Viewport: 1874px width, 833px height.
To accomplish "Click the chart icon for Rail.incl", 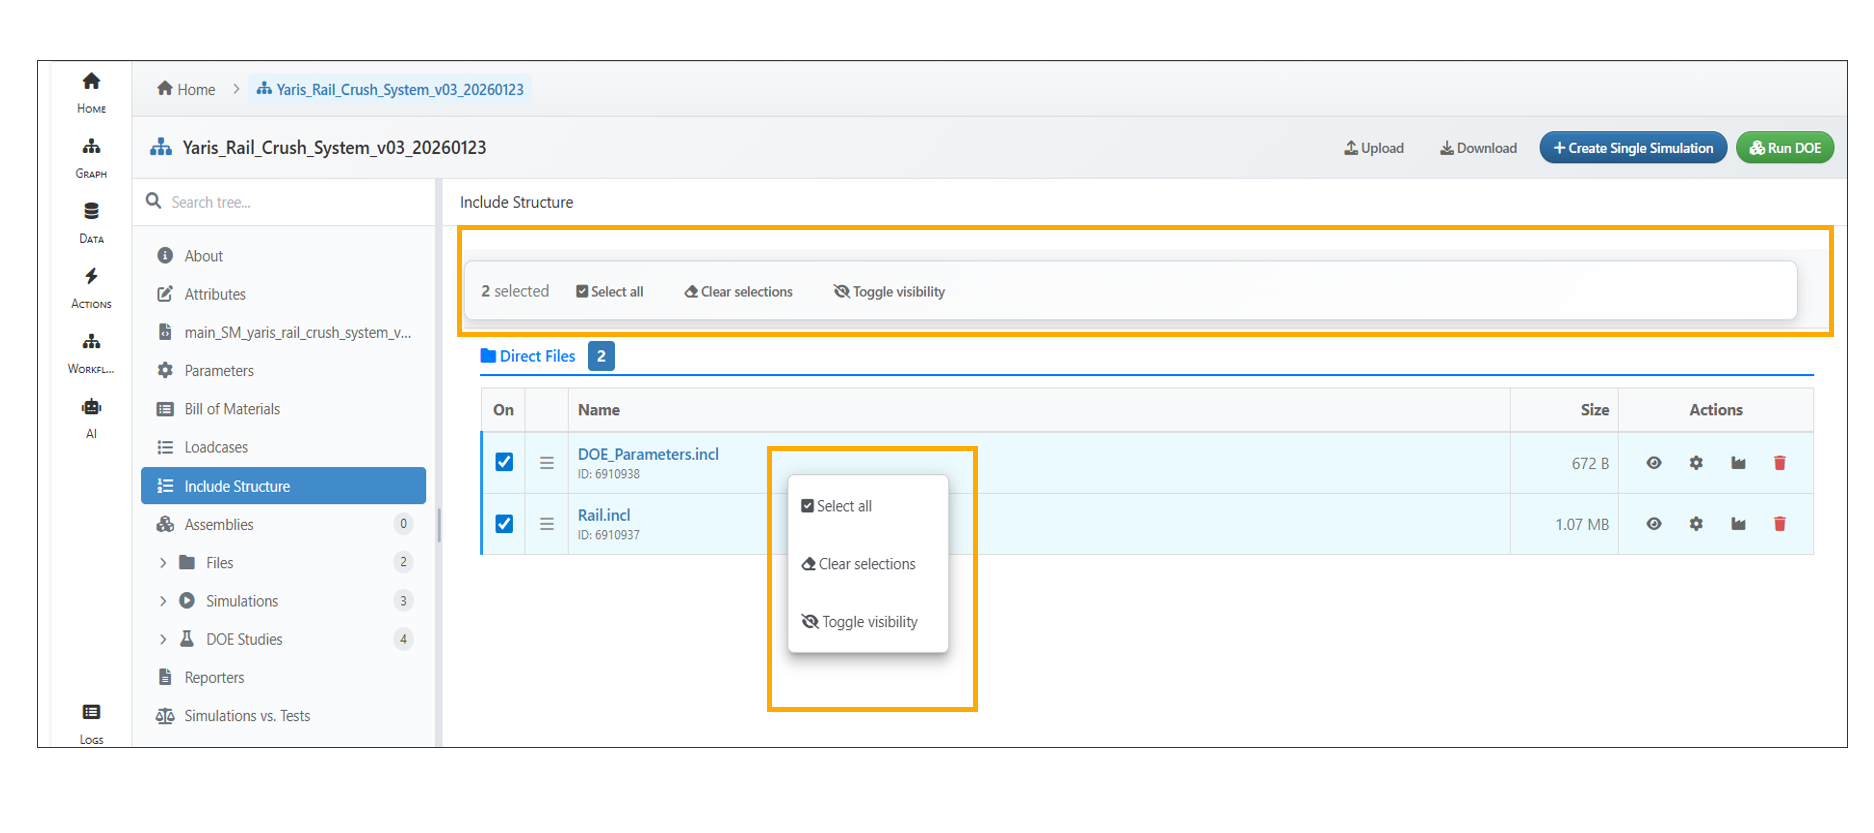I will (1738, 524).
